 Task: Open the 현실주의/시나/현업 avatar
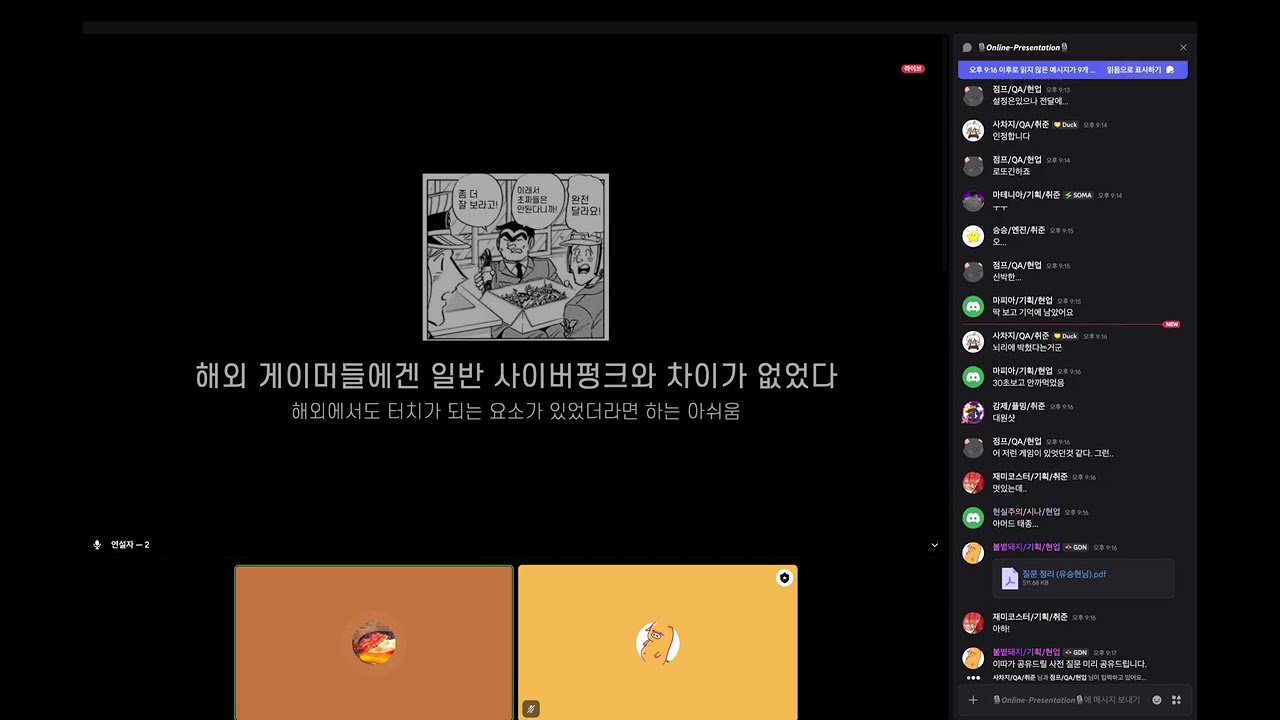tap(973, 517)
